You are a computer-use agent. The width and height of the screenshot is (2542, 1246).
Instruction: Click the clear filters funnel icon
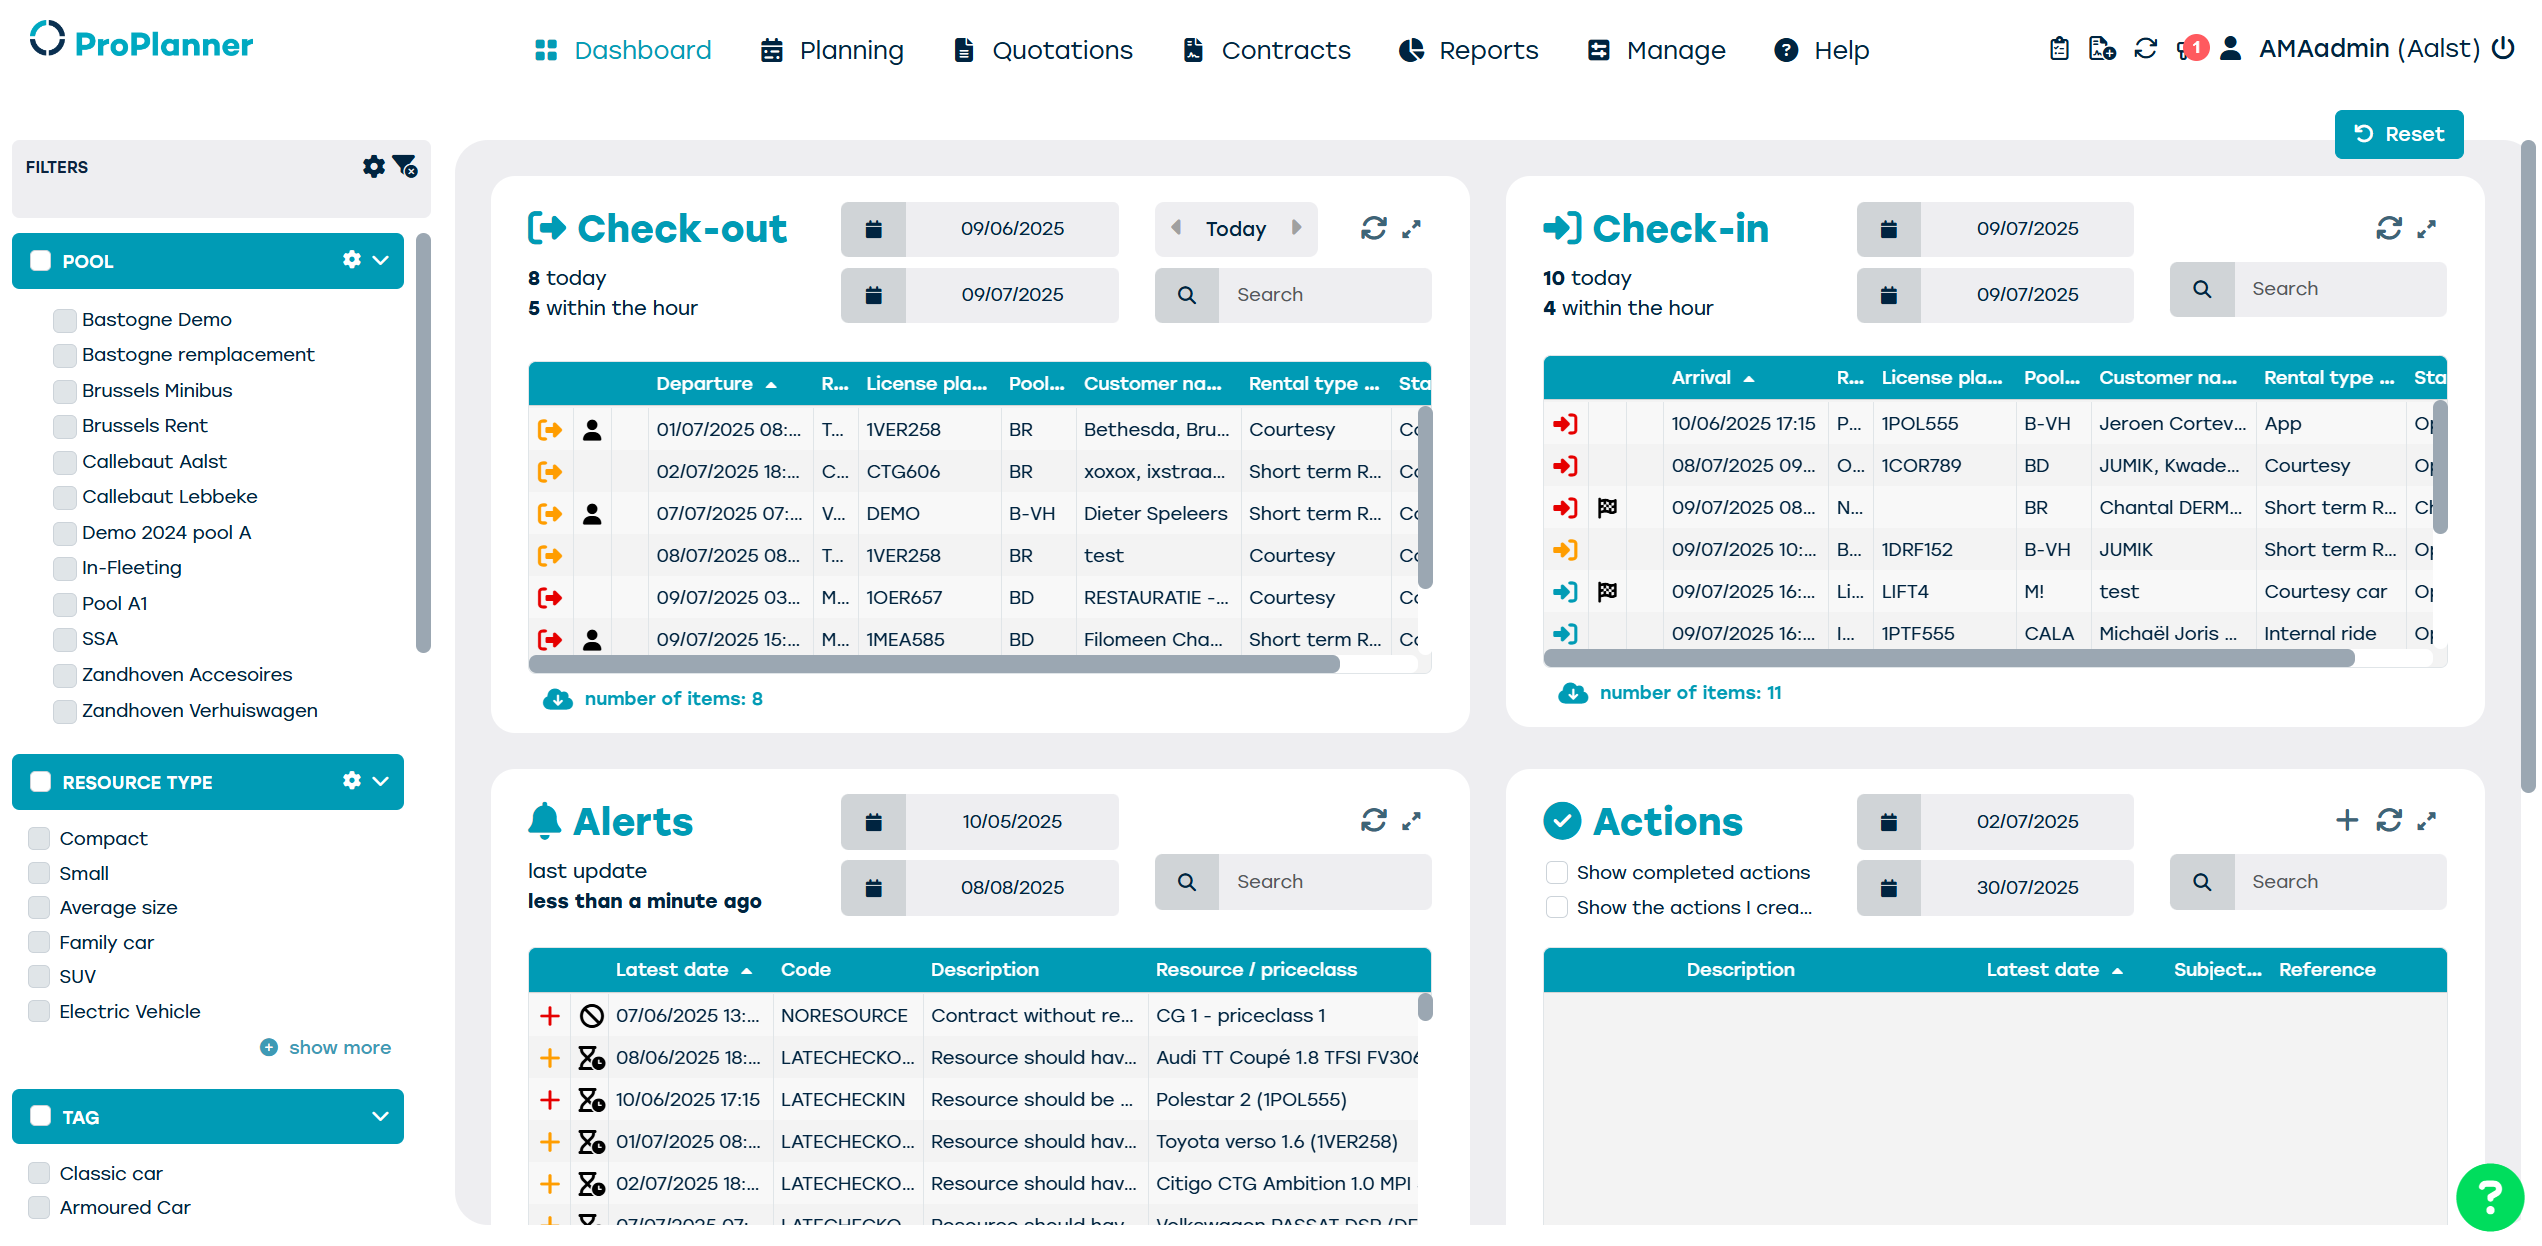[405, 167]
